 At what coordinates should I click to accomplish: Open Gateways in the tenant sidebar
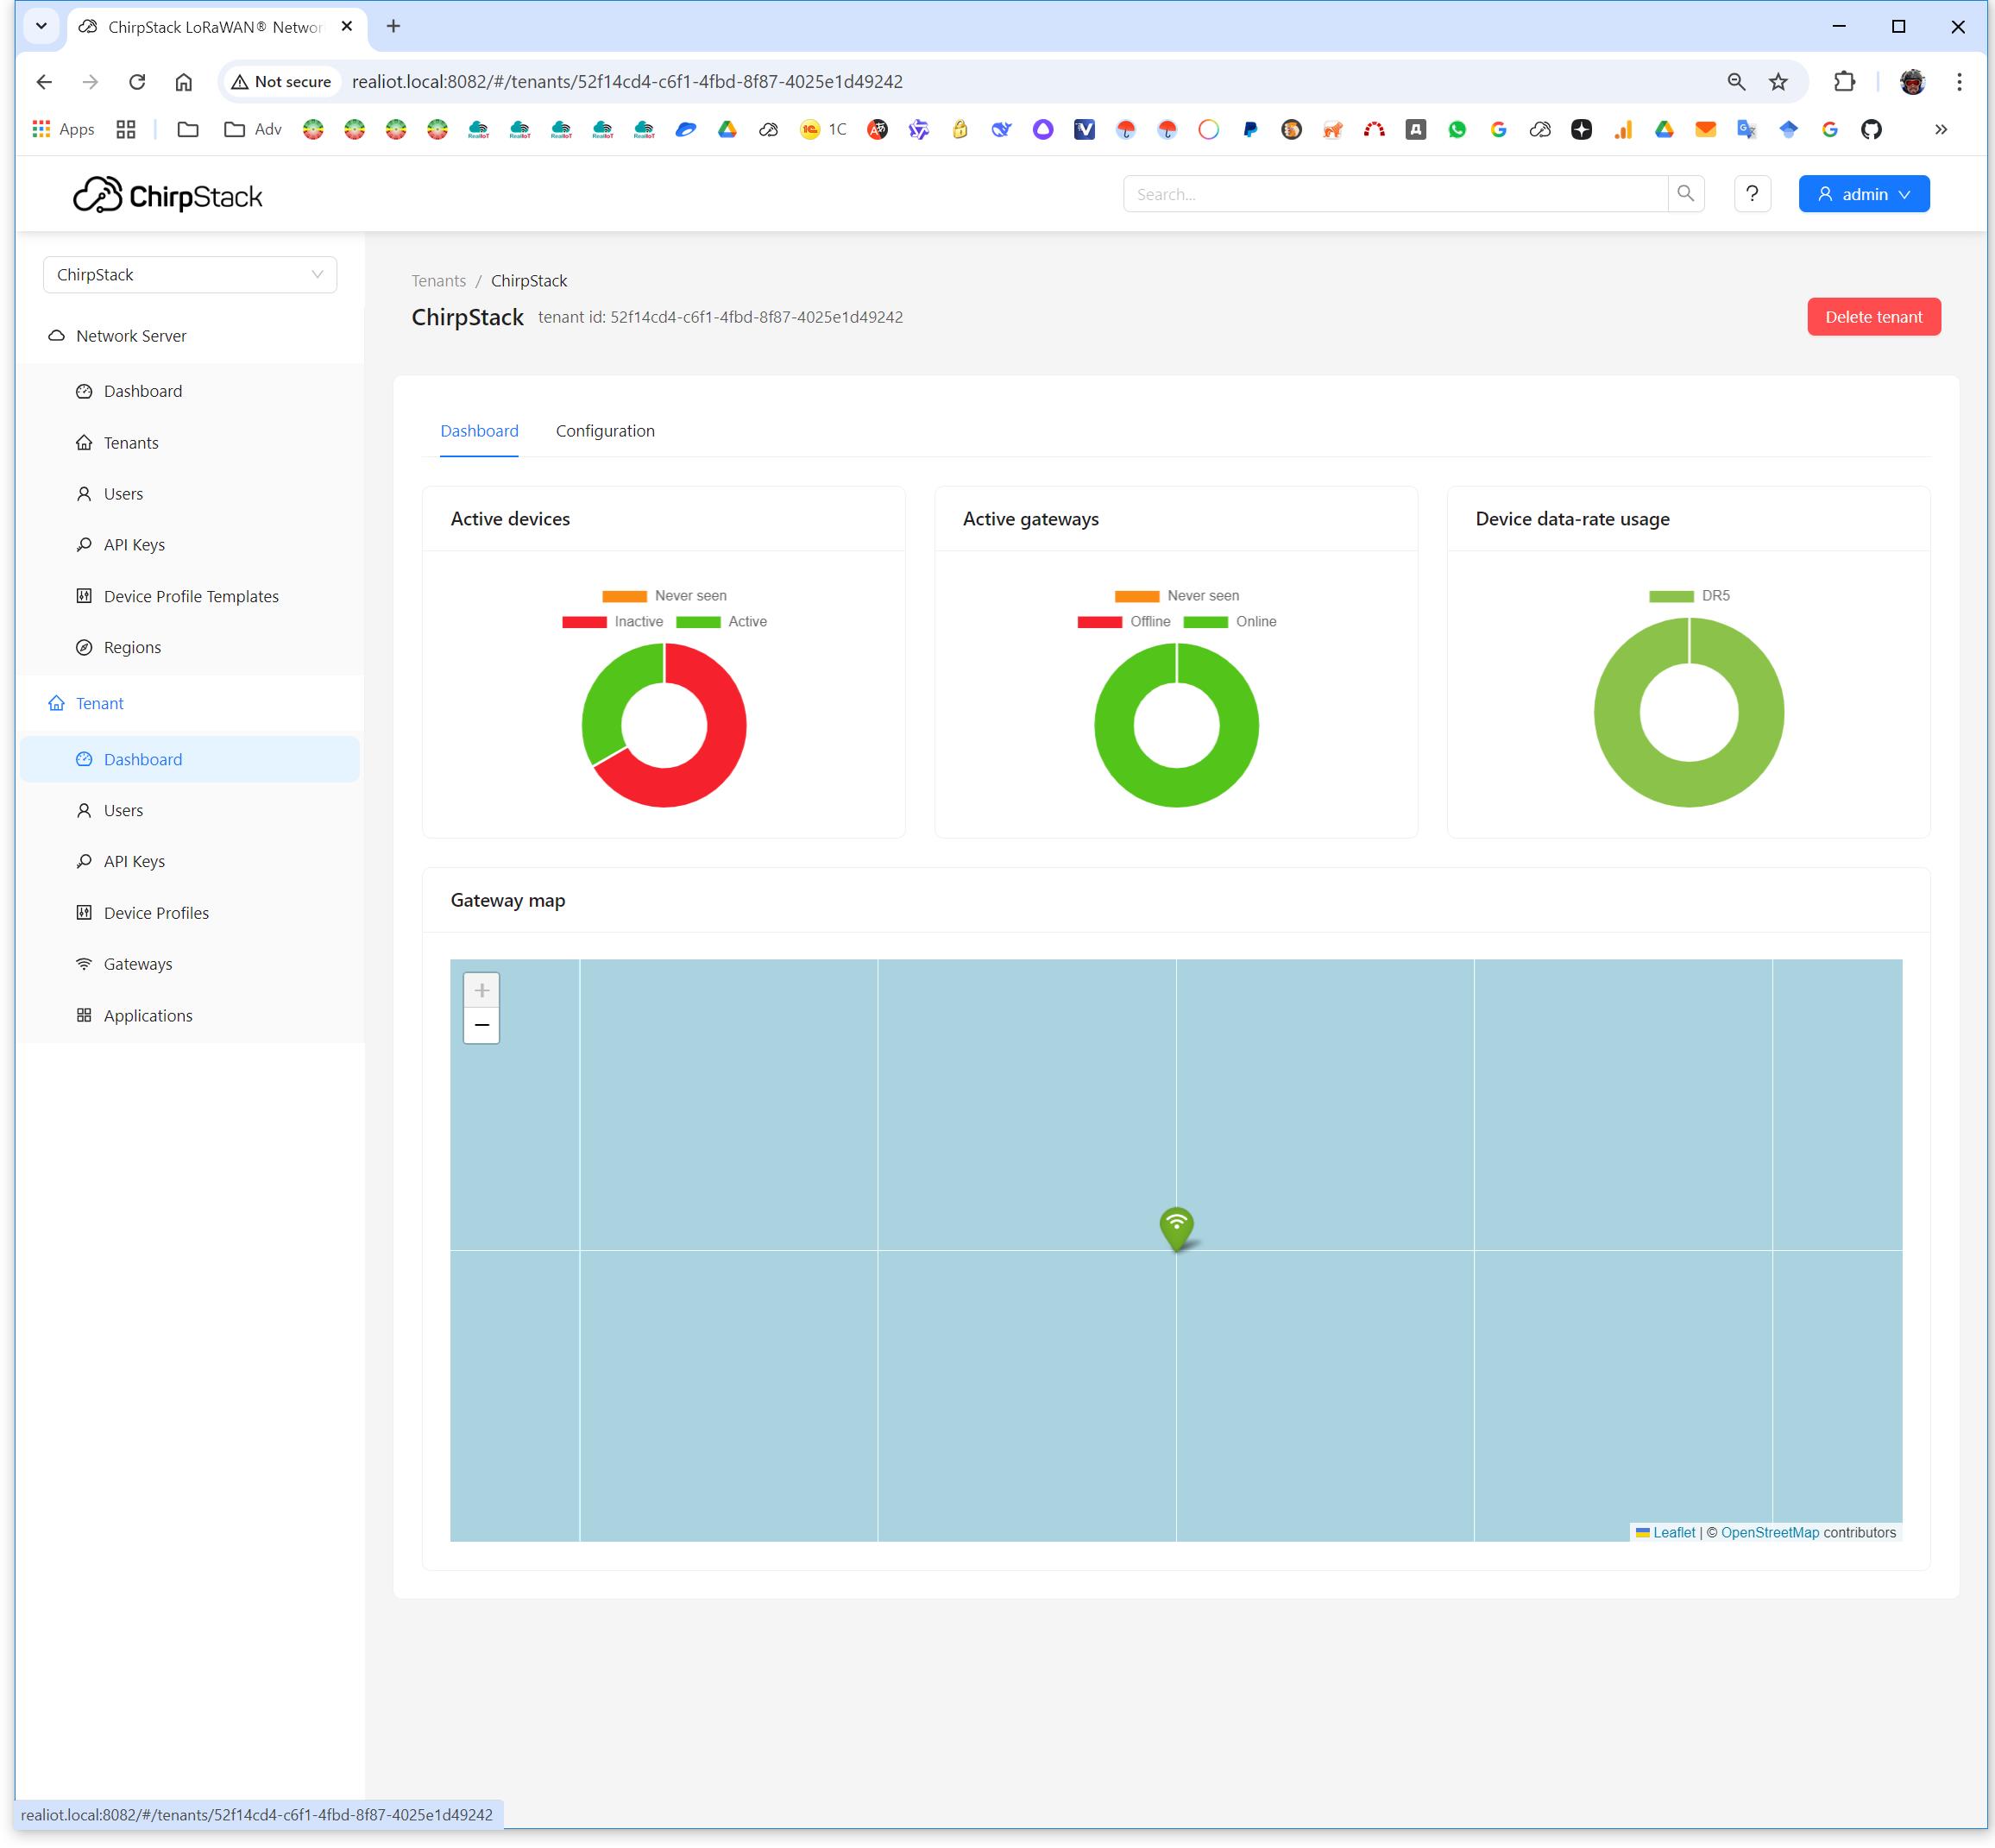[x=138, y=964]
